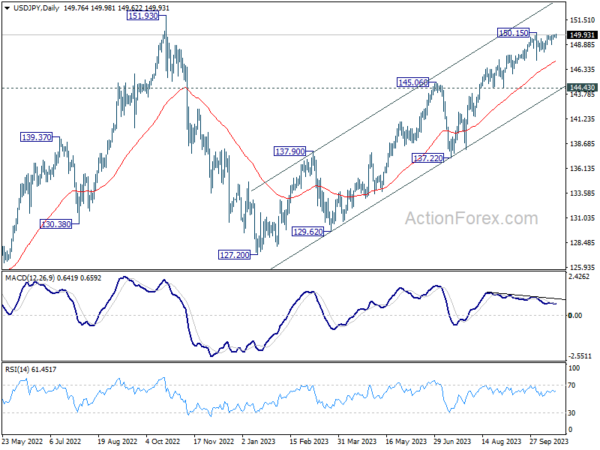
Task: Select the 151.930 price label
Action: [143, 16]
